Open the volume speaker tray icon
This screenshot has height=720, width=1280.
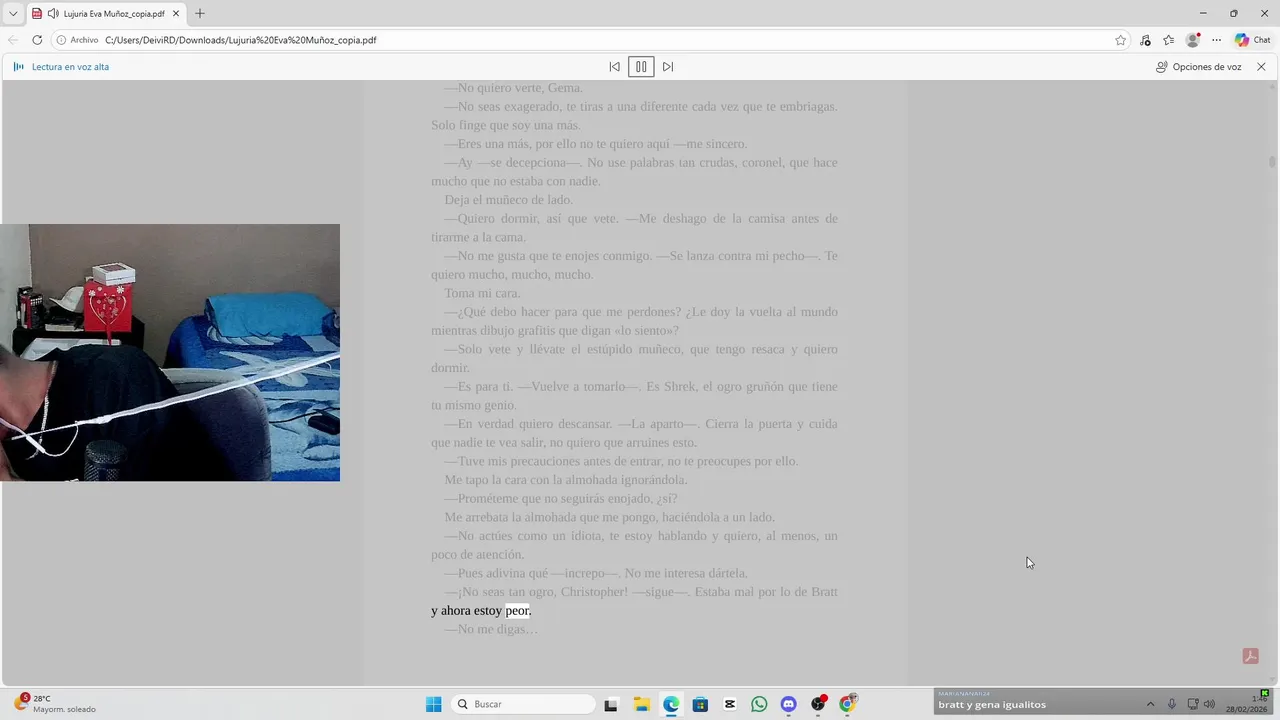(1209, 704)
